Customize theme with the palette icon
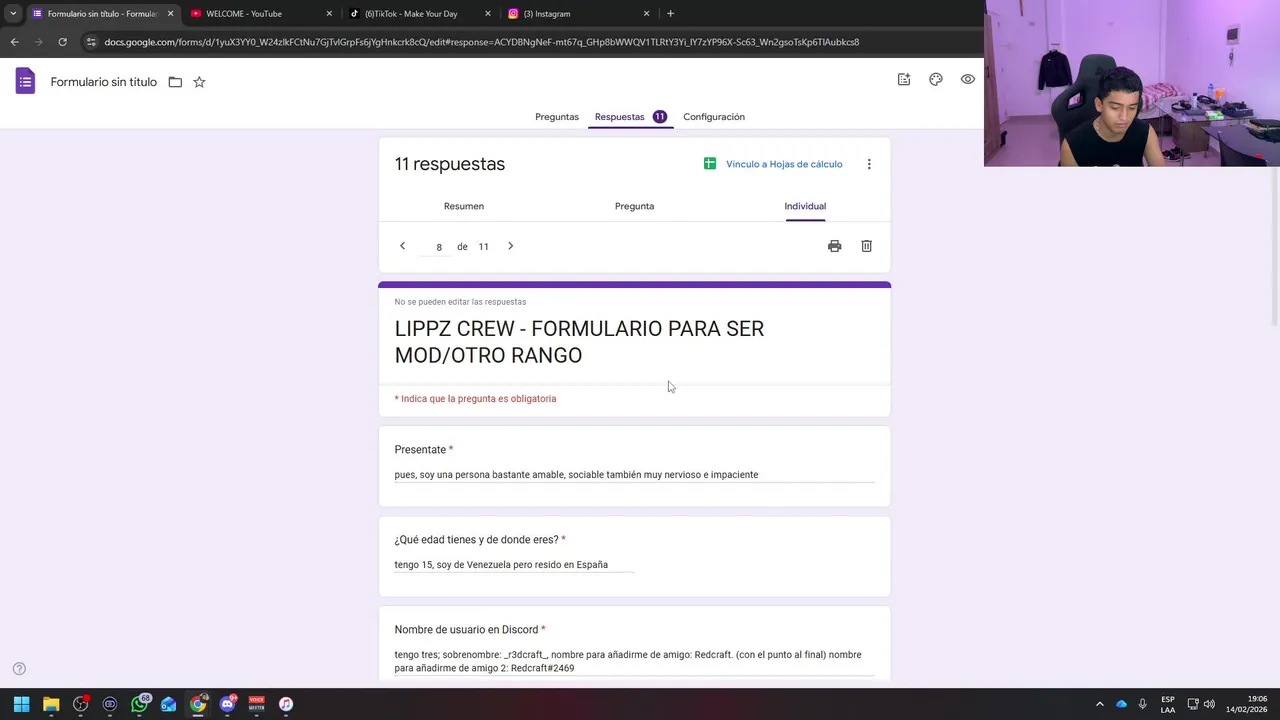This screenshot has width=1280, height=720. click(936, 79)
